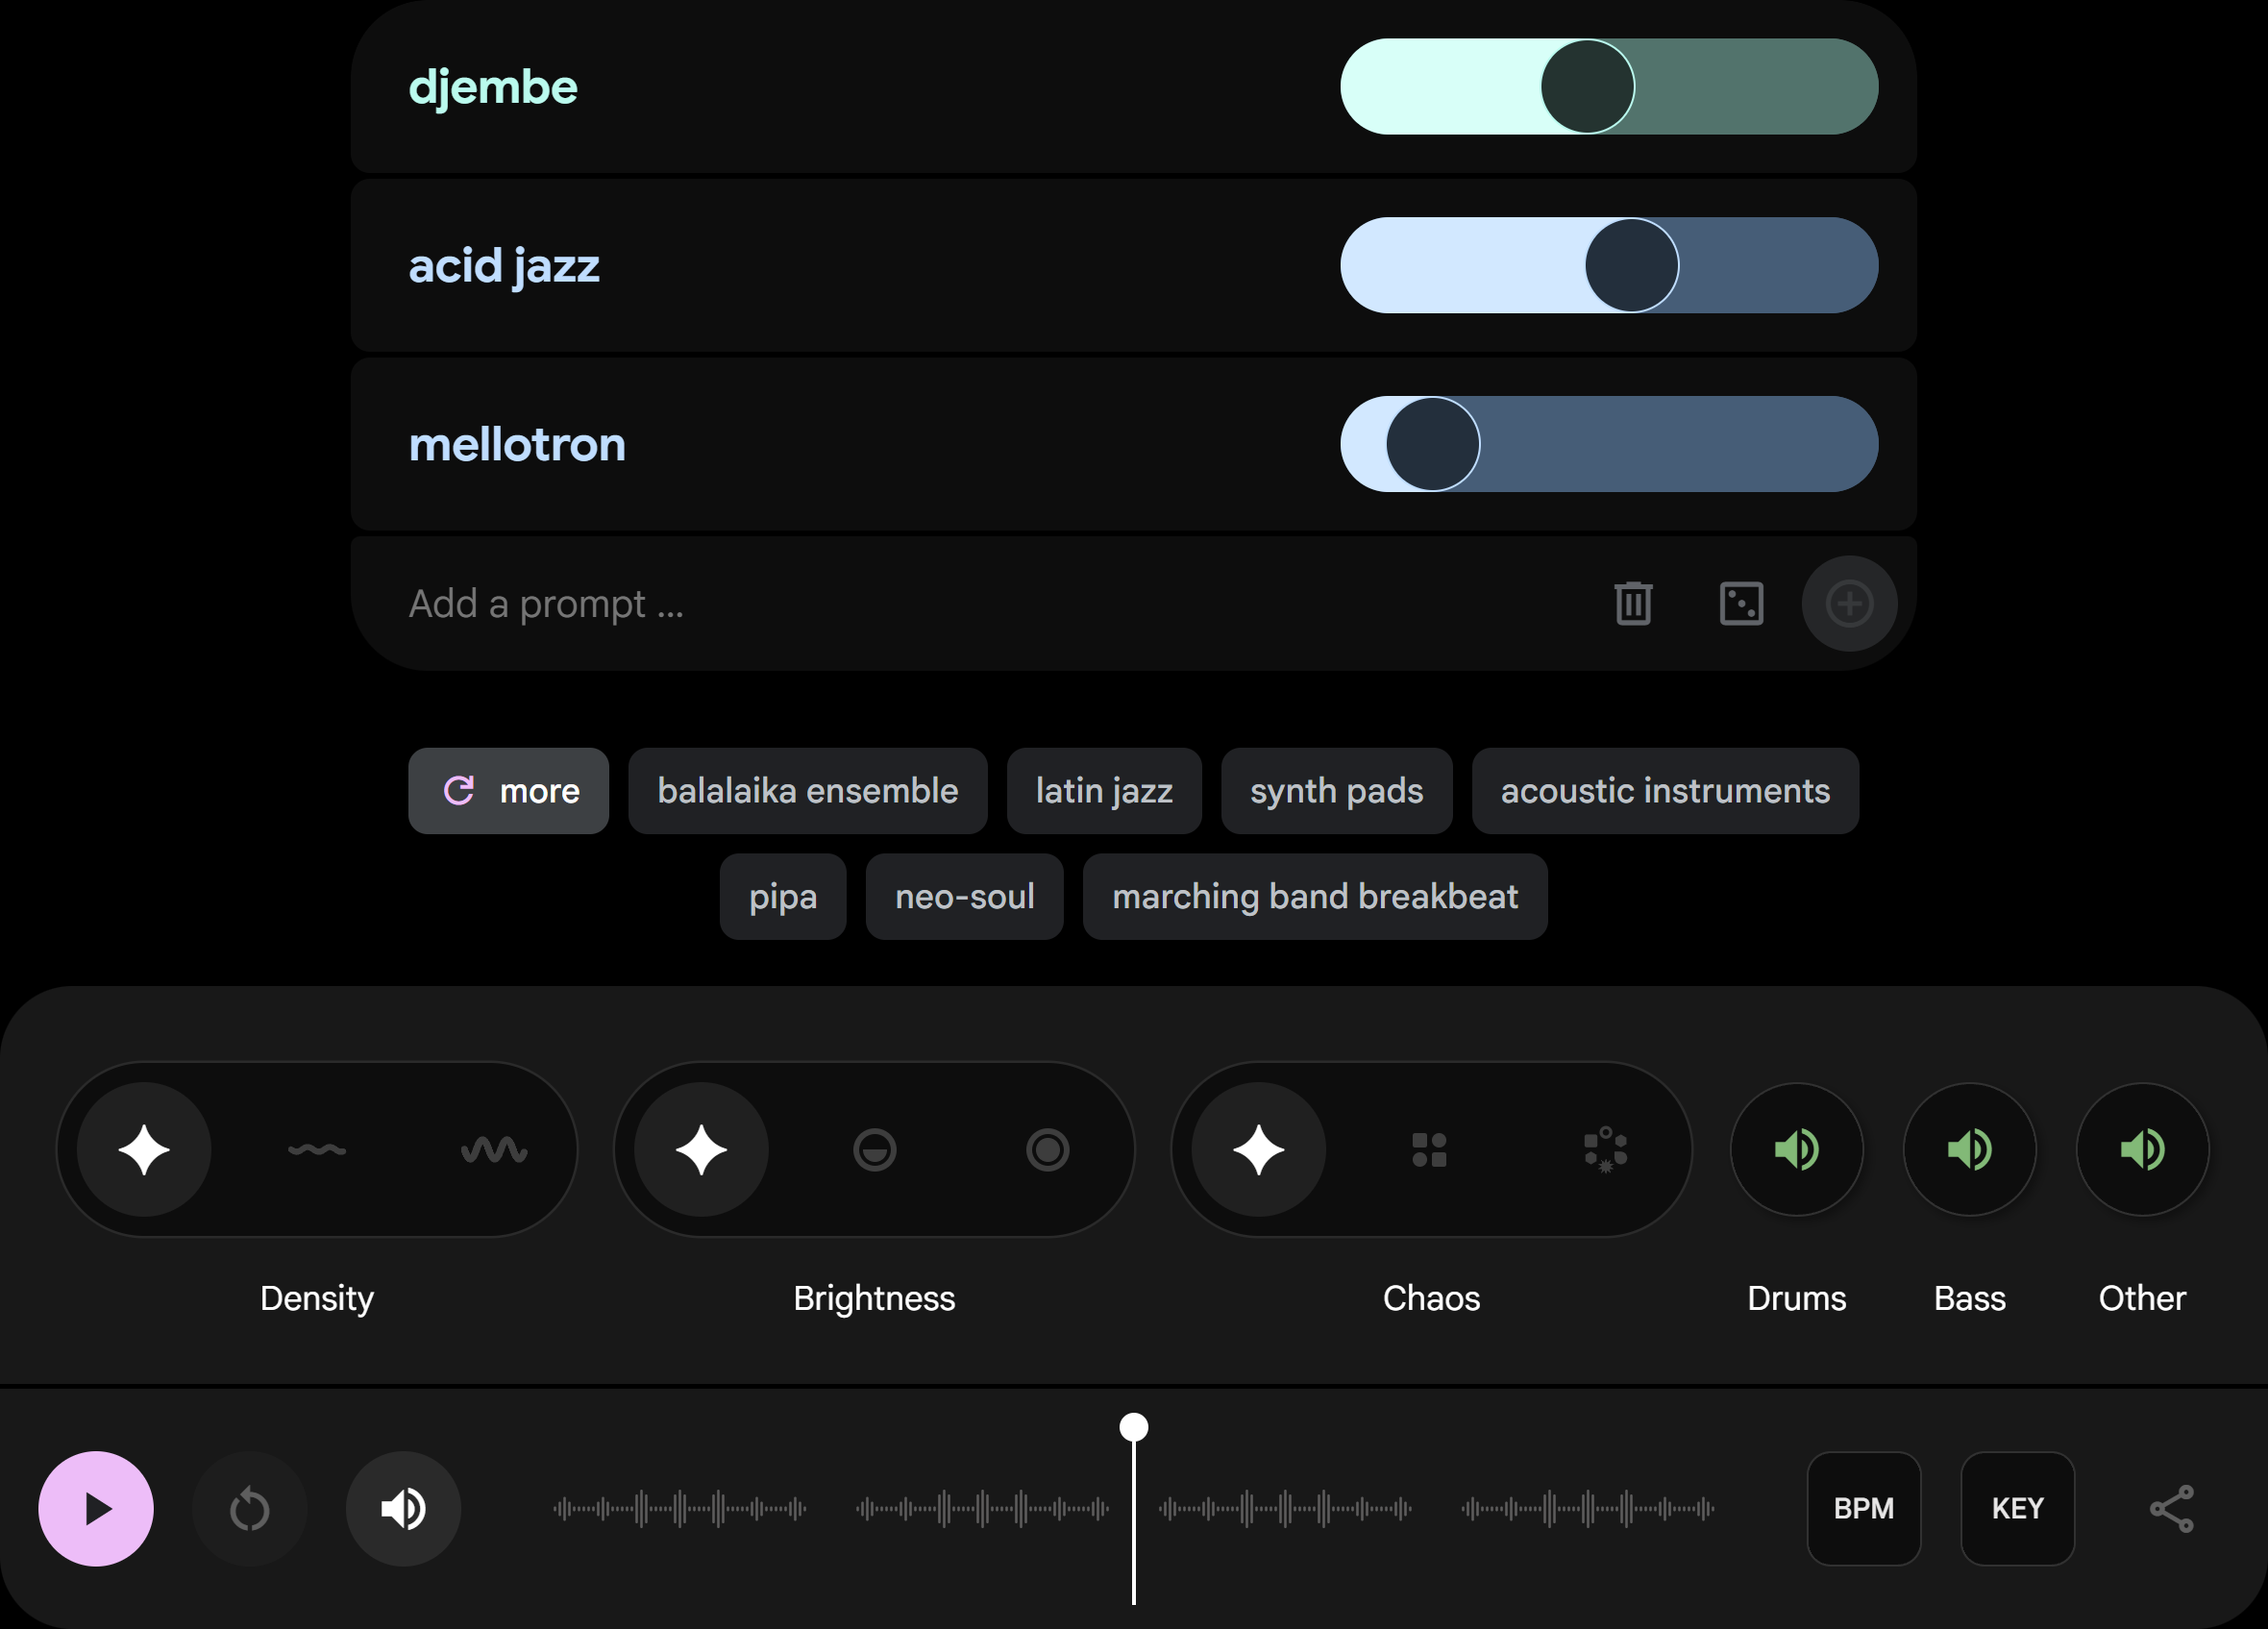
Task: Set brightness to the brightest circle icon
Action: (x=1047, y=1149)
